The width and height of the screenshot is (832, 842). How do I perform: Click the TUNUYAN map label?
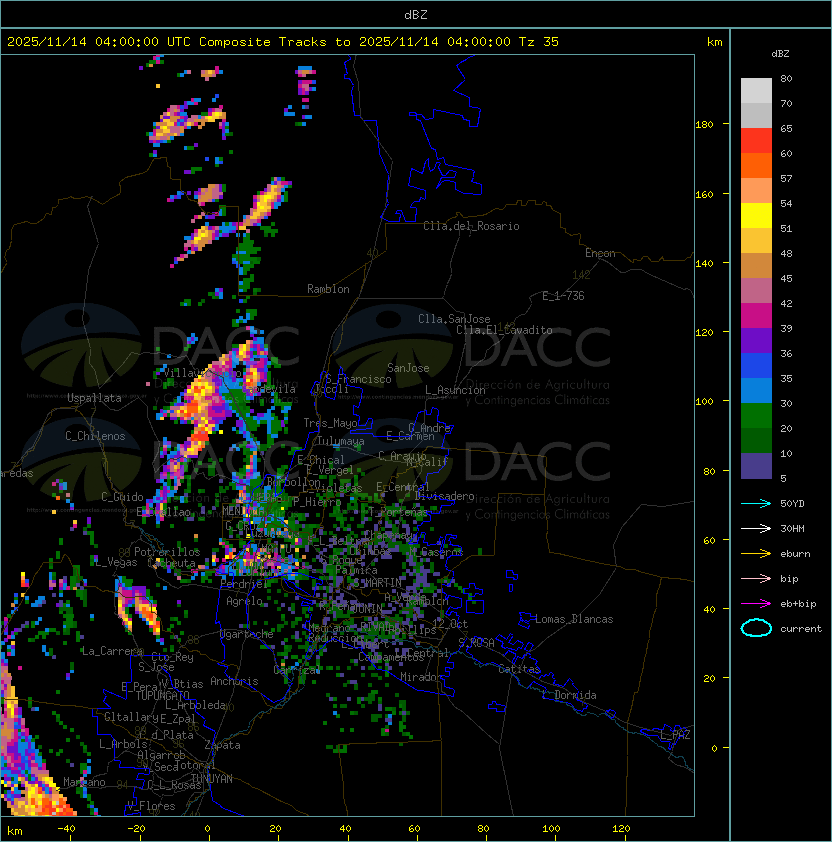point(212,779)
